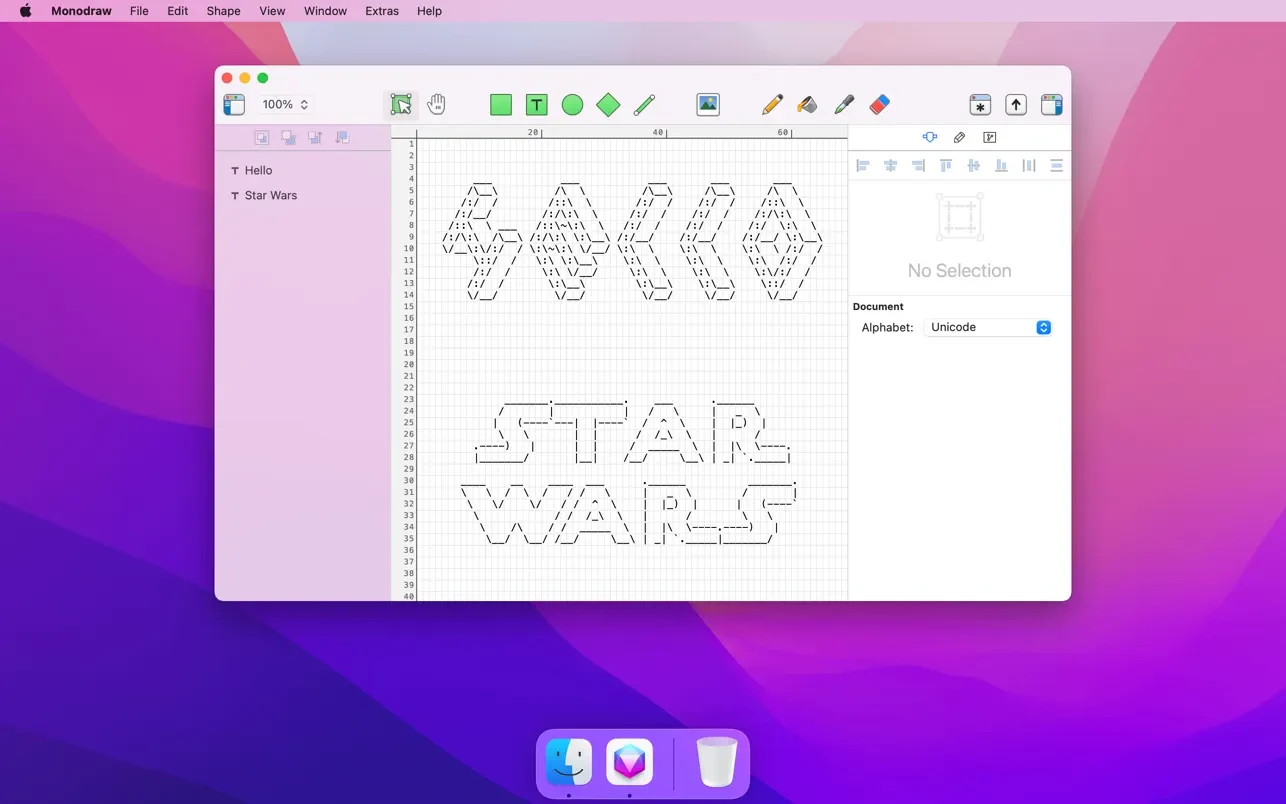The height and width of the screenshot is (804, 1286).
Task: Select the Hello layer in sidebar
Action: pos(258,170)
